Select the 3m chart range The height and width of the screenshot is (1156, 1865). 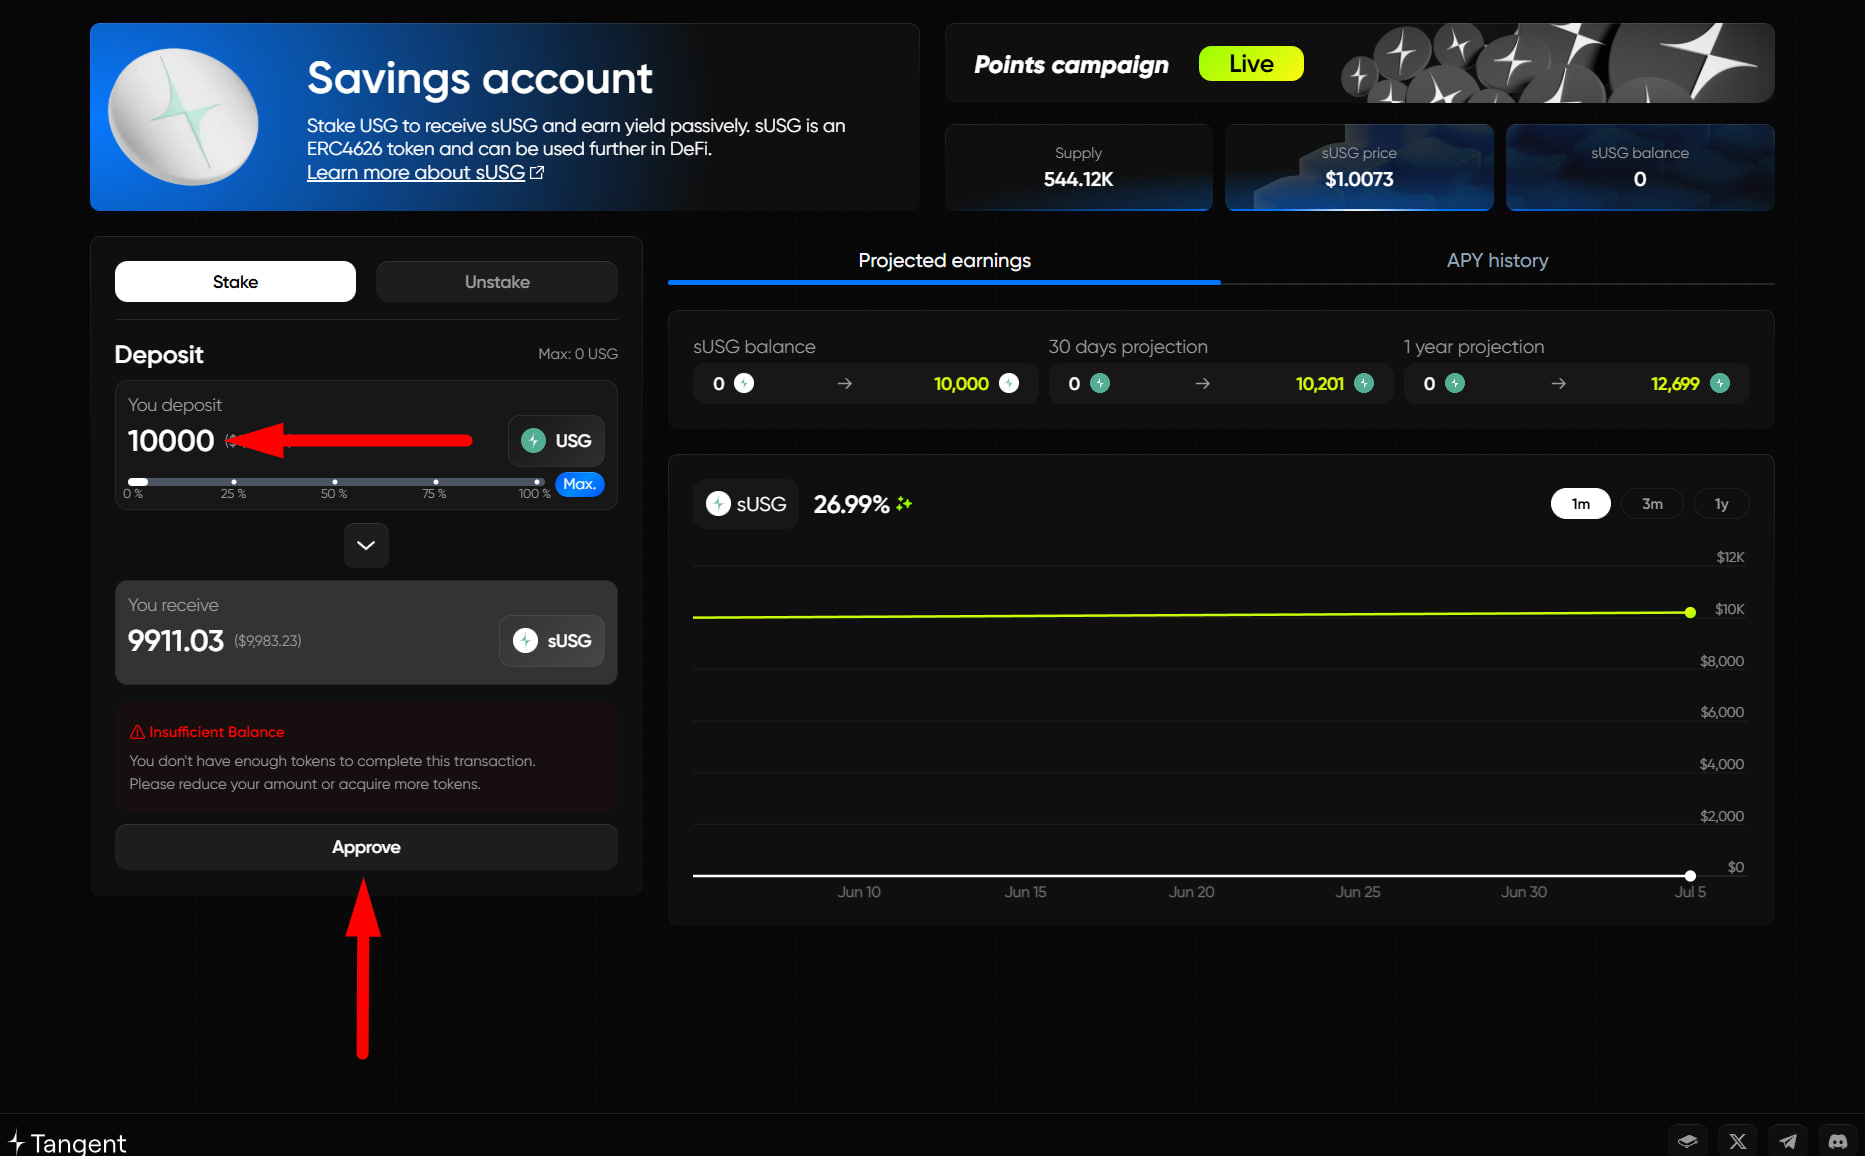(1652, 504)
